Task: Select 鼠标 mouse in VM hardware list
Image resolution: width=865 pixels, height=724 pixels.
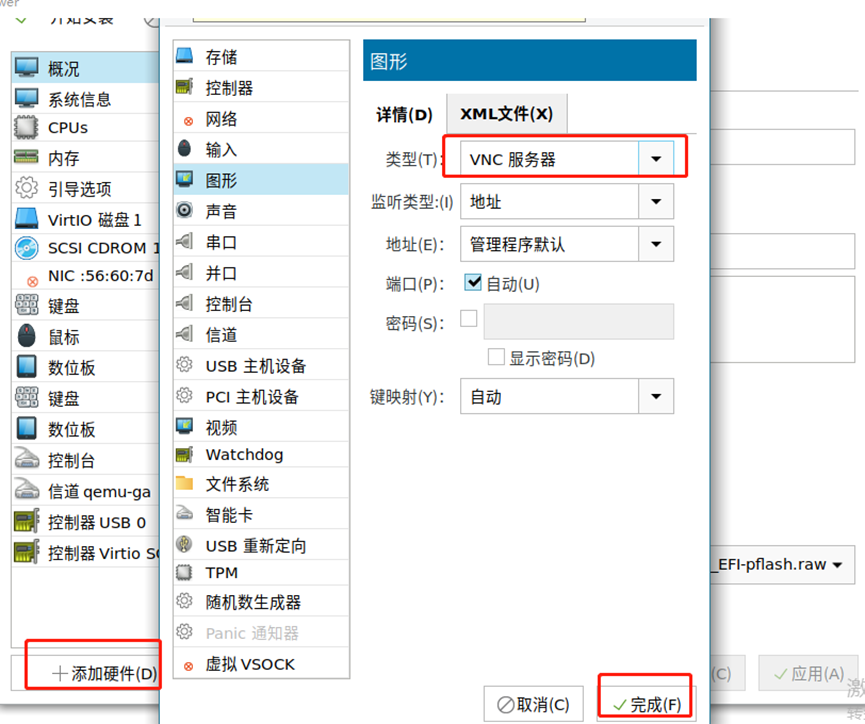Action: [86, 336]
